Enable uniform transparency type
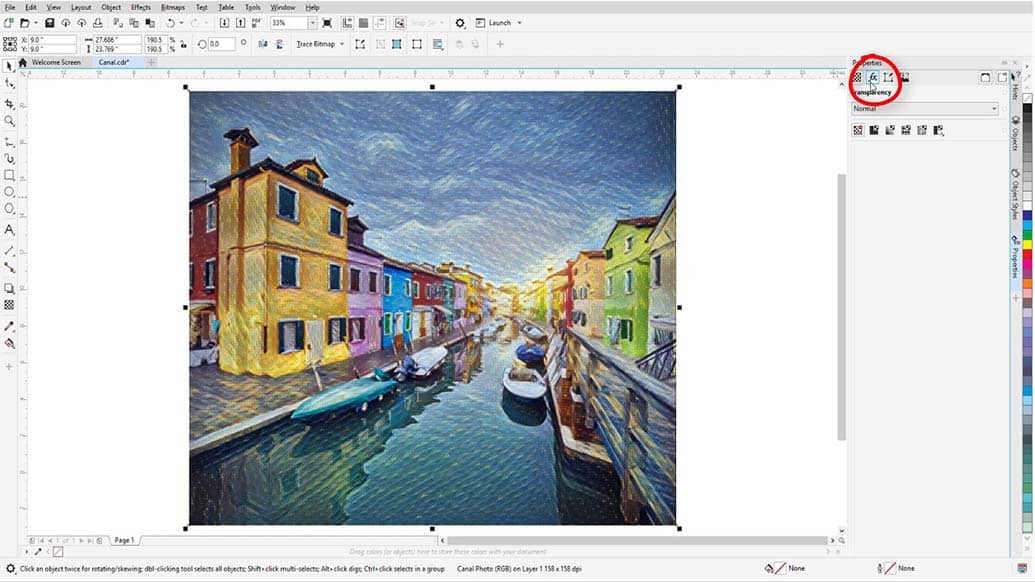The height and width of the screenshot is (582, 1035). [874, 130]
